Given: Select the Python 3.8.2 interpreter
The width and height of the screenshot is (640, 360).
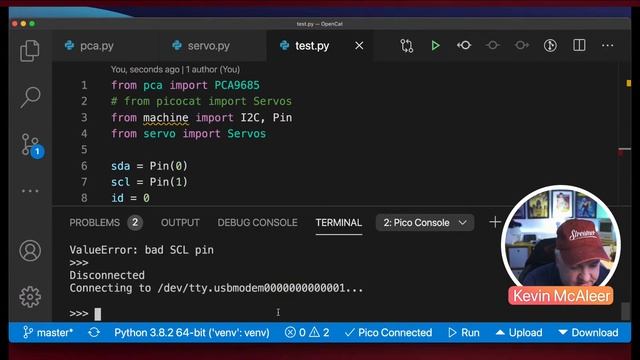Looking at the screenshot, I should click(192, 333).
